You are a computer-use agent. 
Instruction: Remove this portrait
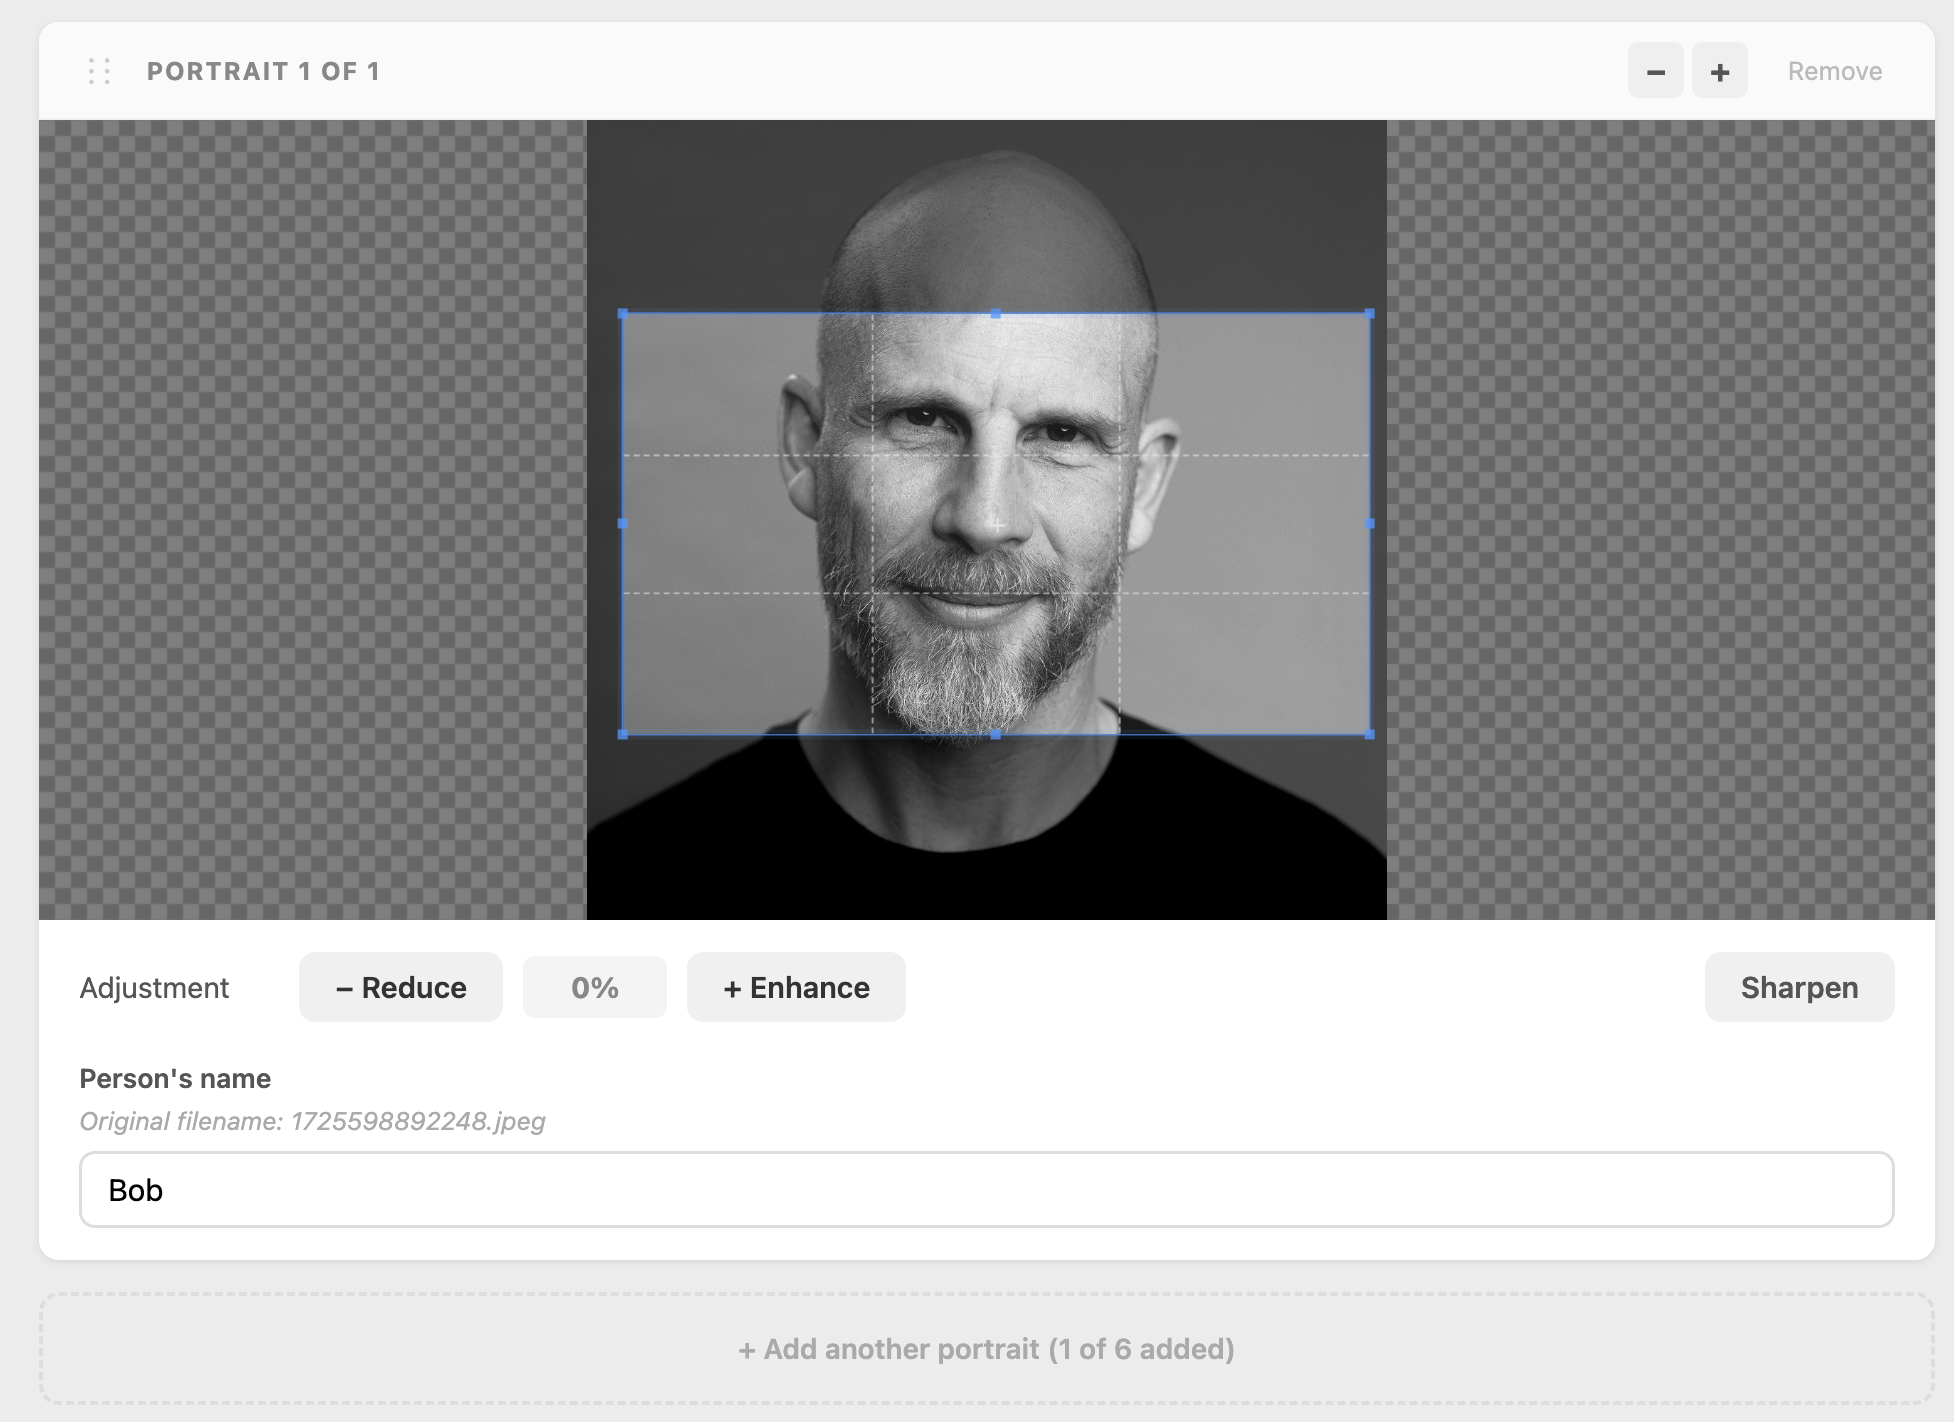[x=1835, y=71]
